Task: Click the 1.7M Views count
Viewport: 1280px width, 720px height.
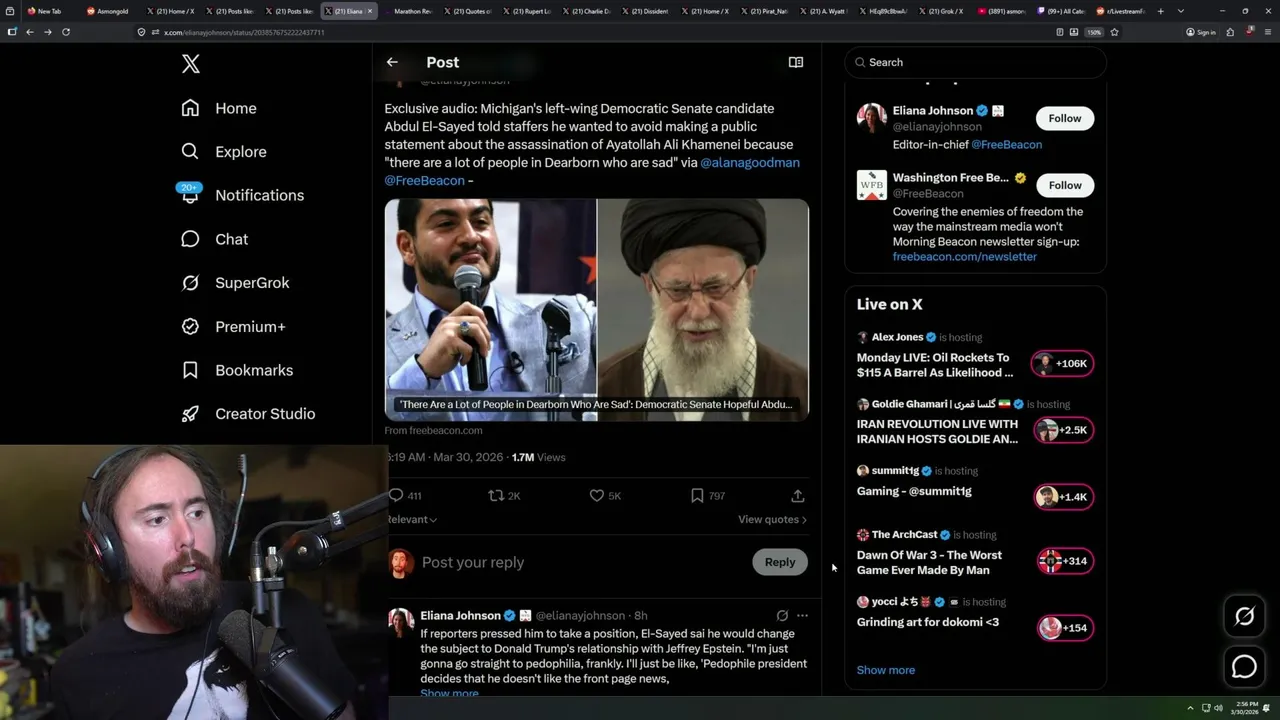Action: 538,457
